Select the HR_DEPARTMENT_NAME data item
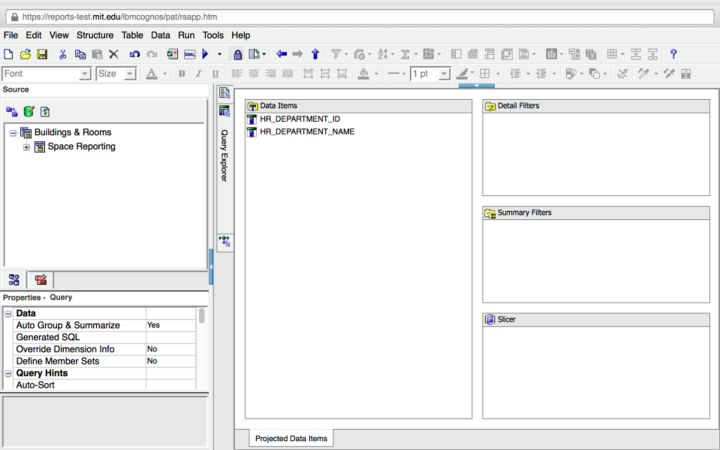 [x=307, y=131]
